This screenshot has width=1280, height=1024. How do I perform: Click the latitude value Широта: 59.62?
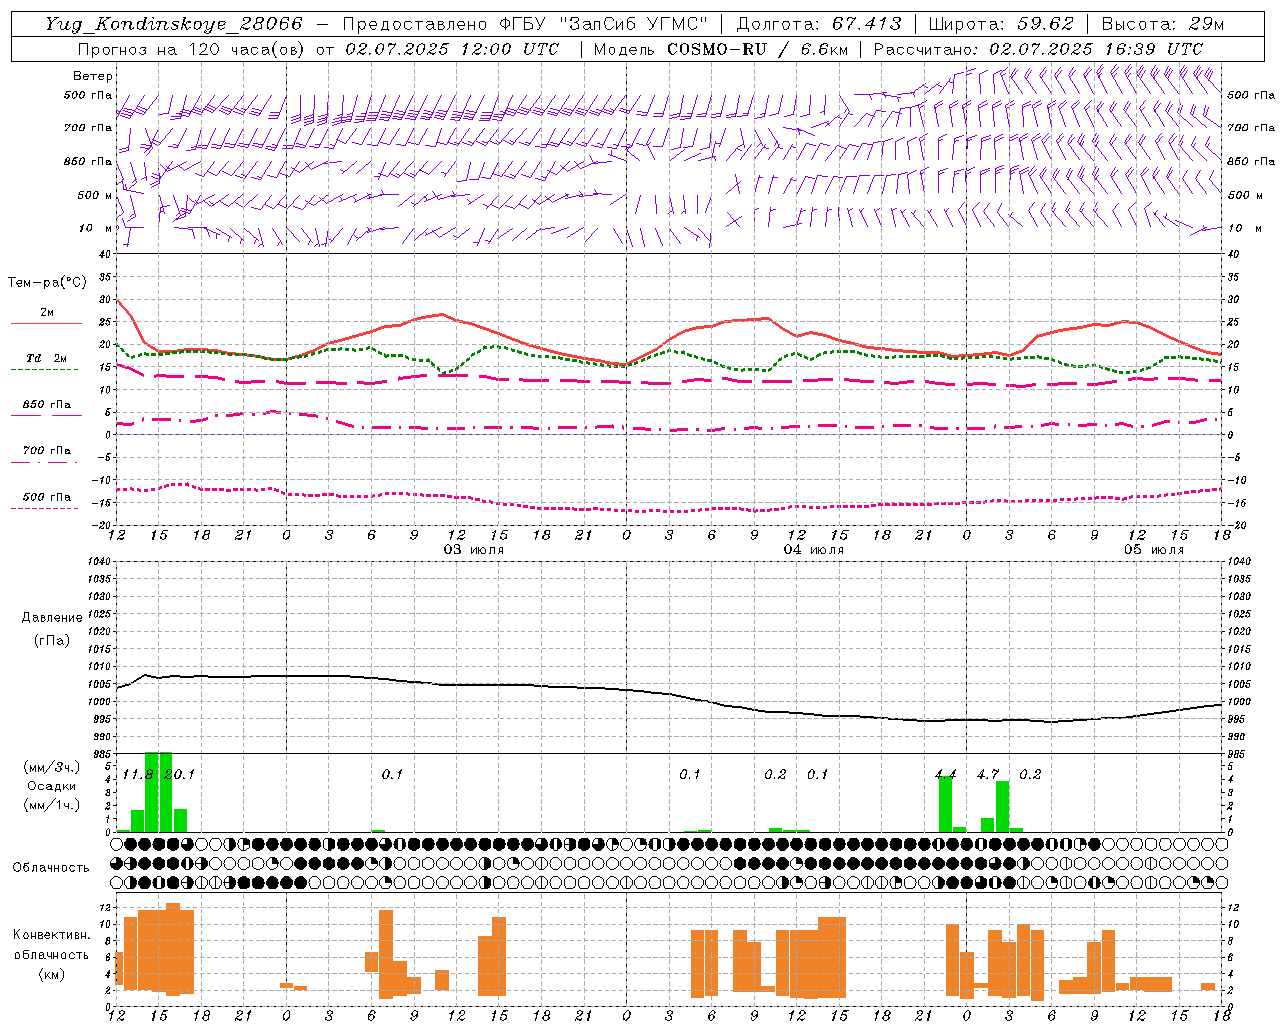[1001, 24]
